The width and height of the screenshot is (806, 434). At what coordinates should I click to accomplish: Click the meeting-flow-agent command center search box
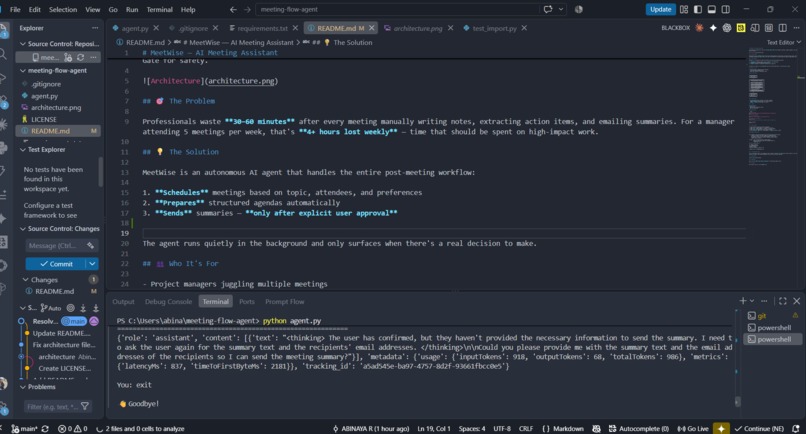tap(397, 9)
